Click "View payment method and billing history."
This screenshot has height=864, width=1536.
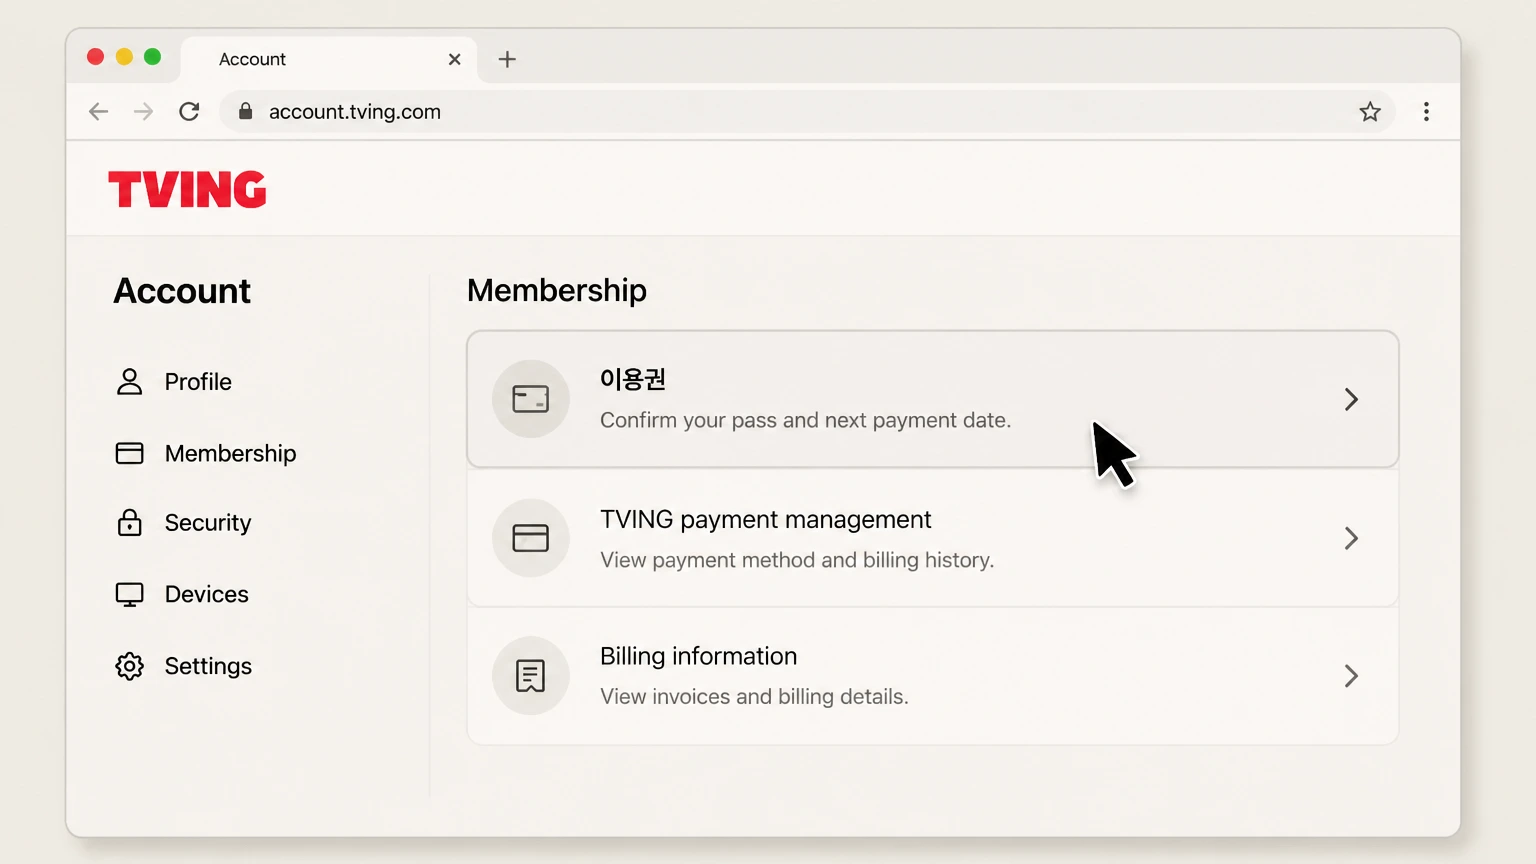[797, 560]
